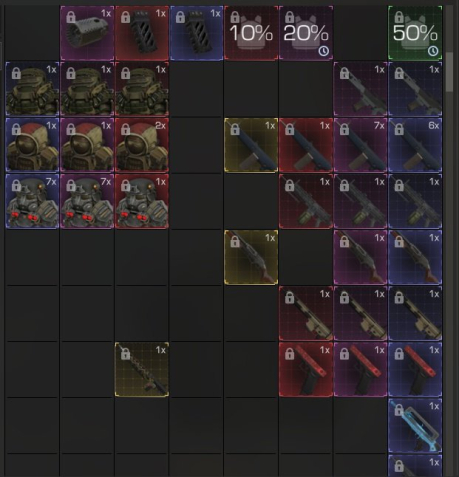459x477 pixels.
Task: Select the 6x blue-background SMG stack
Action: pos(415,145)
